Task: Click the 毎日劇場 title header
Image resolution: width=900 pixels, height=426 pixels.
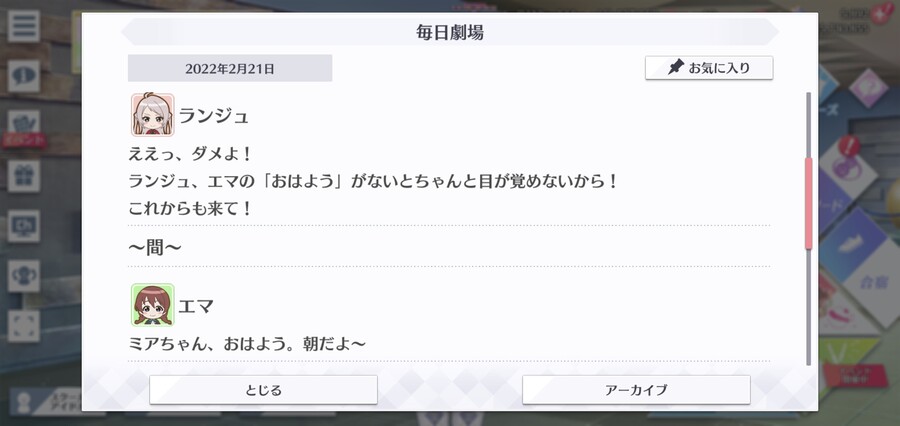Action: point(450,32)
